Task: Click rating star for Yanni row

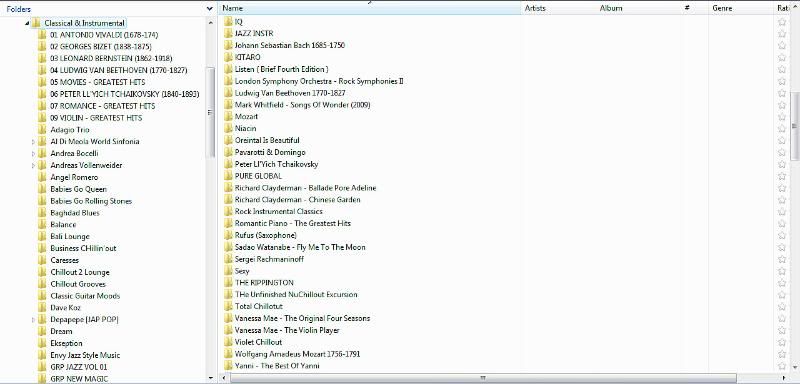Action: [782, 366]
